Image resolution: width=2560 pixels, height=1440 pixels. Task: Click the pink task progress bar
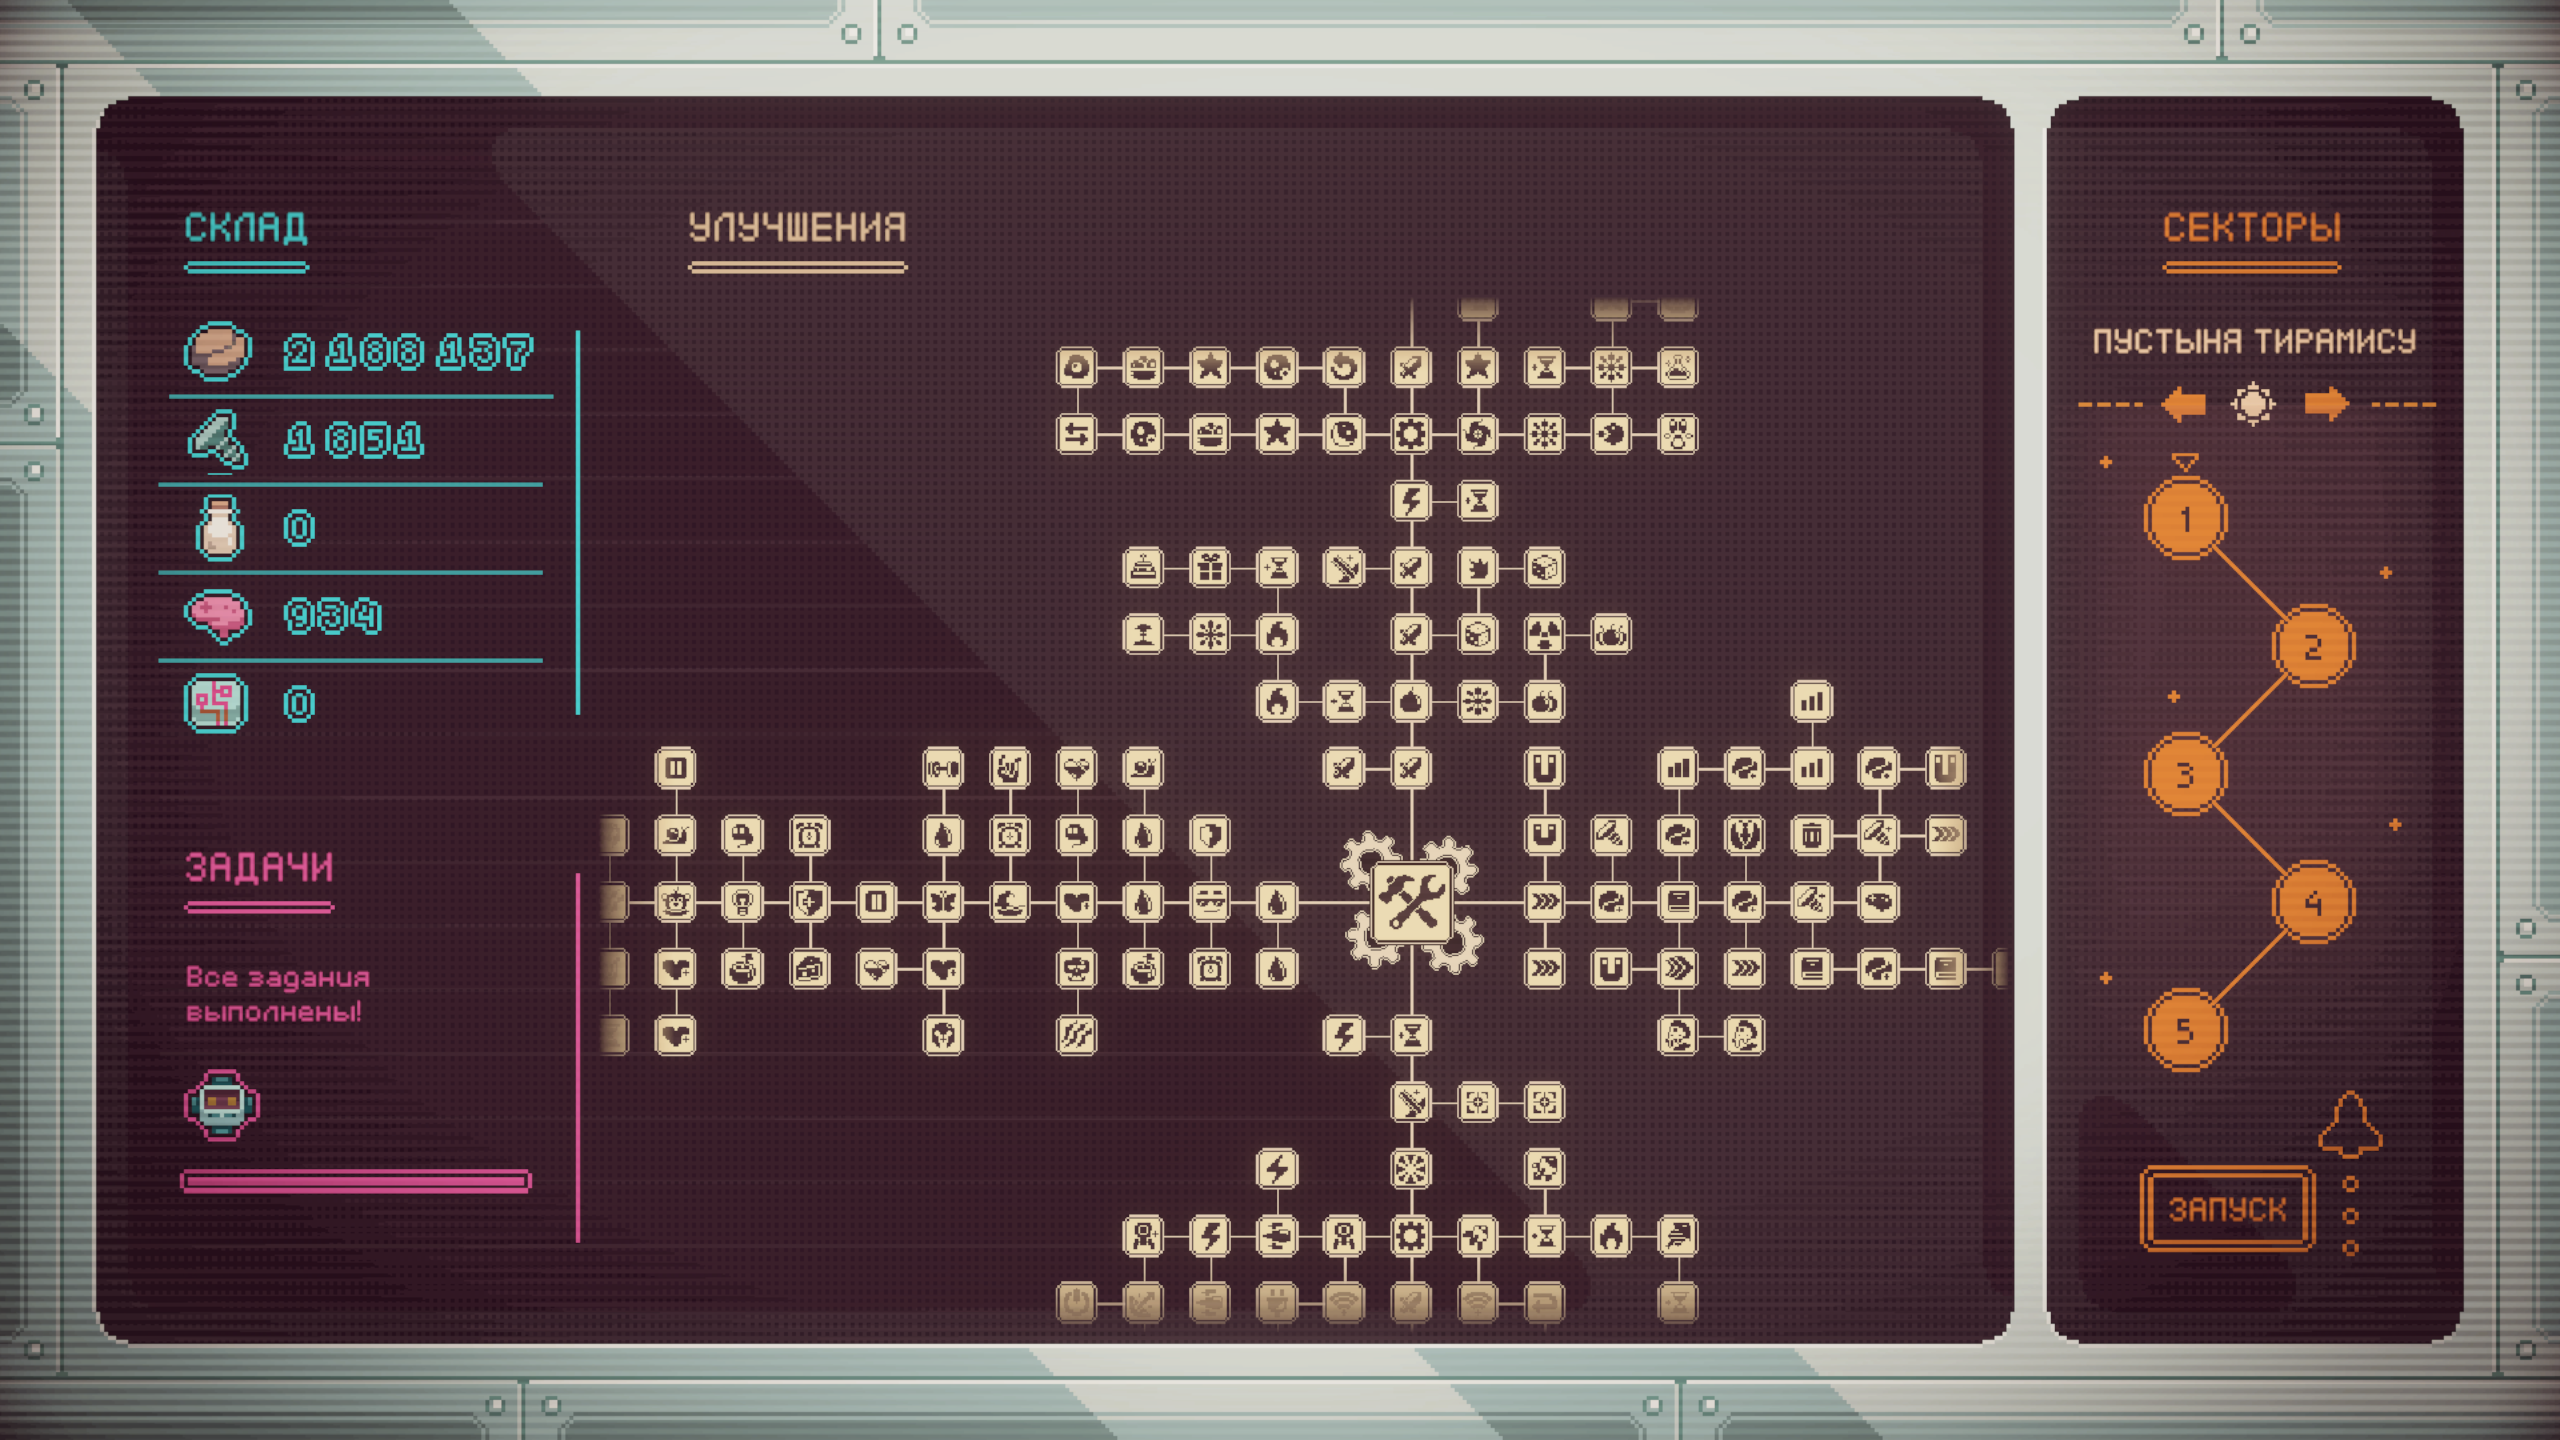tap(356, 1181)
